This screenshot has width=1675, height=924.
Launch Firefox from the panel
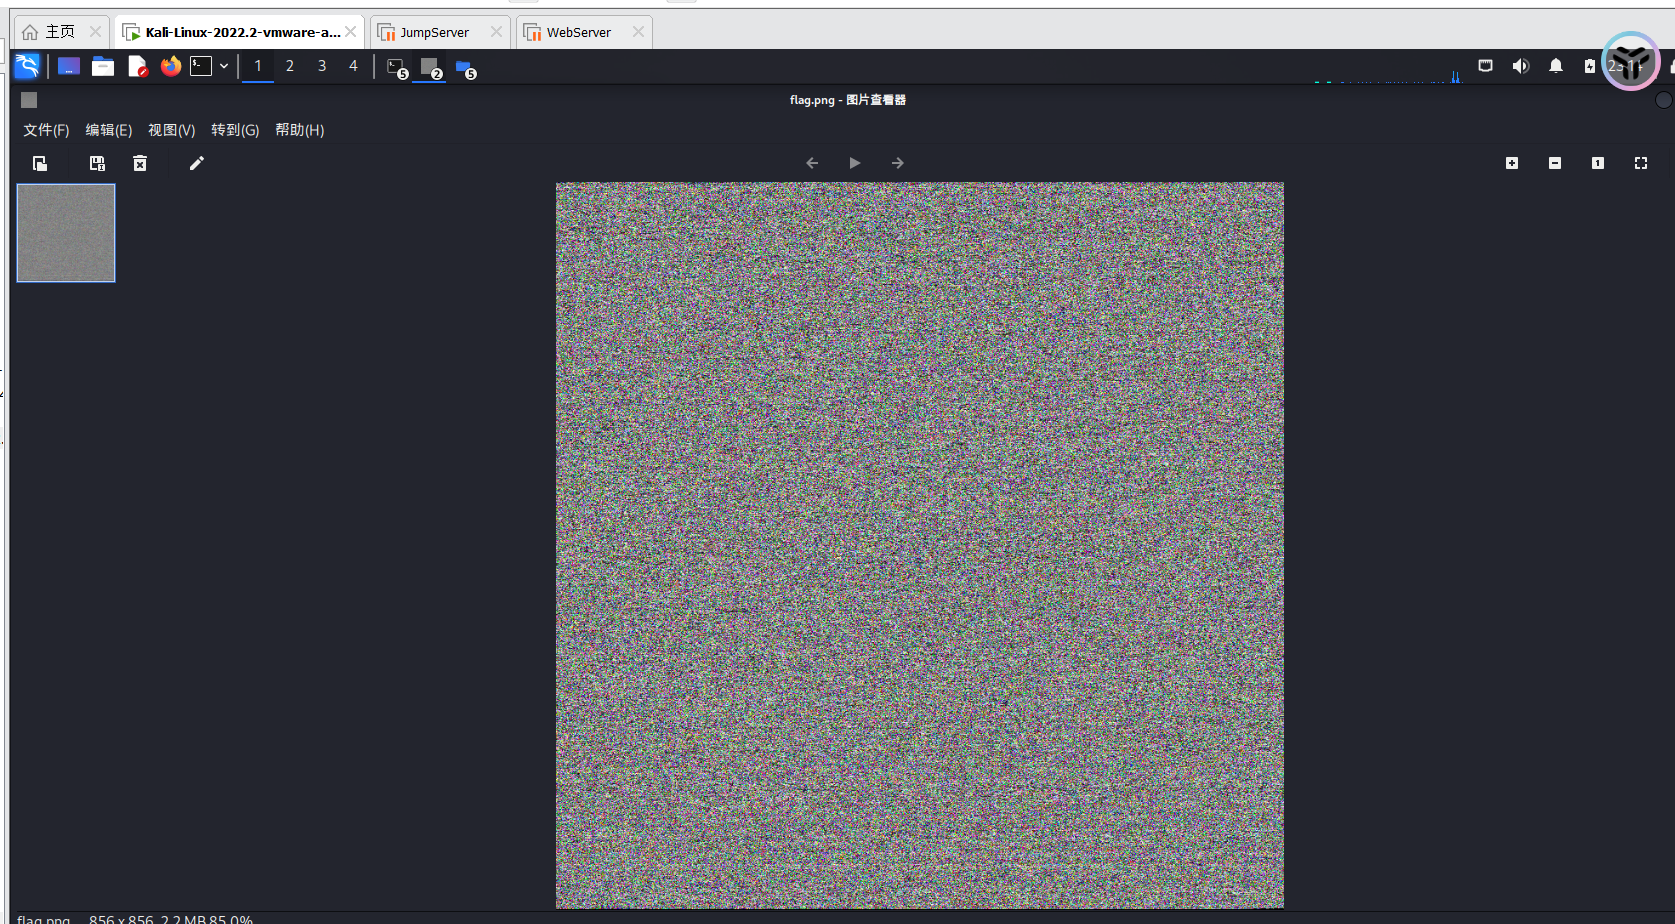click(x=171, y=66)
